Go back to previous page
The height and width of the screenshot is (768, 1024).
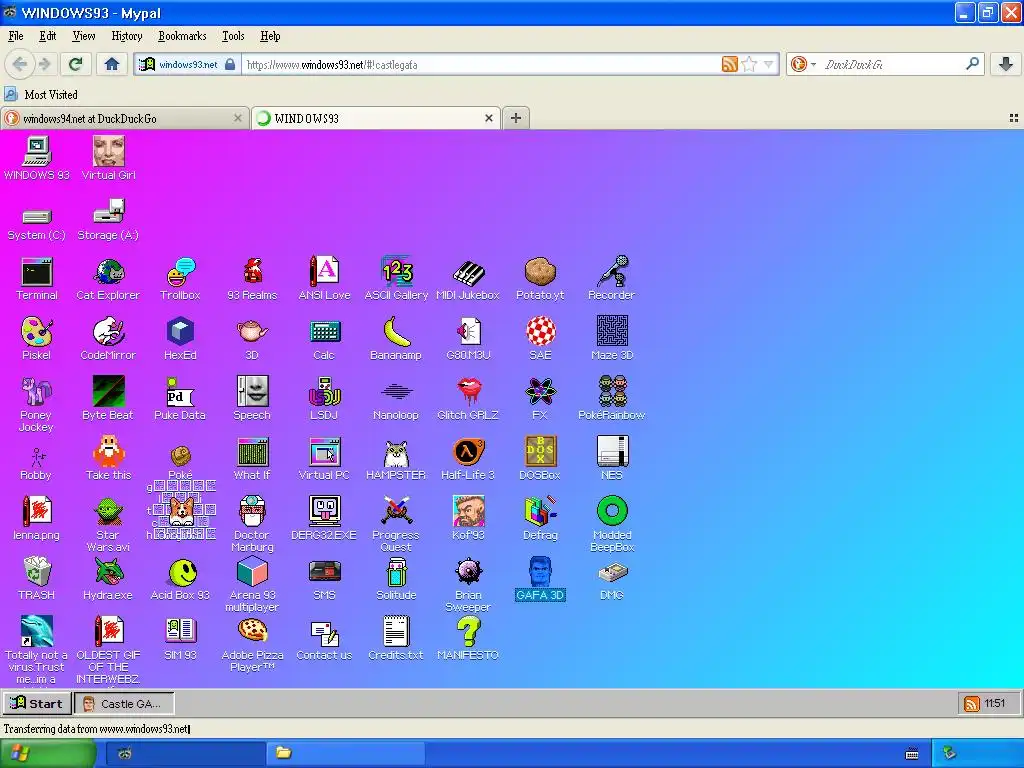click(x=20, y=64)
